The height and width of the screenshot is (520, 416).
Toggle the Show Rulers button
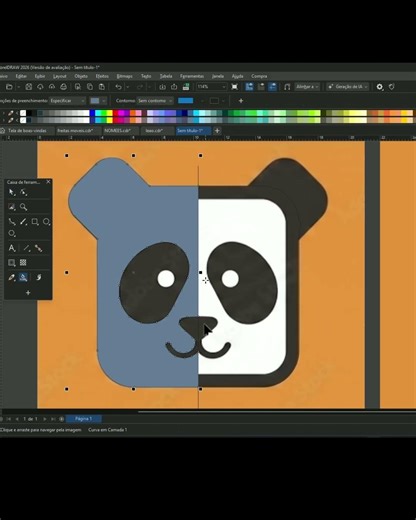(x=249, y=87)
